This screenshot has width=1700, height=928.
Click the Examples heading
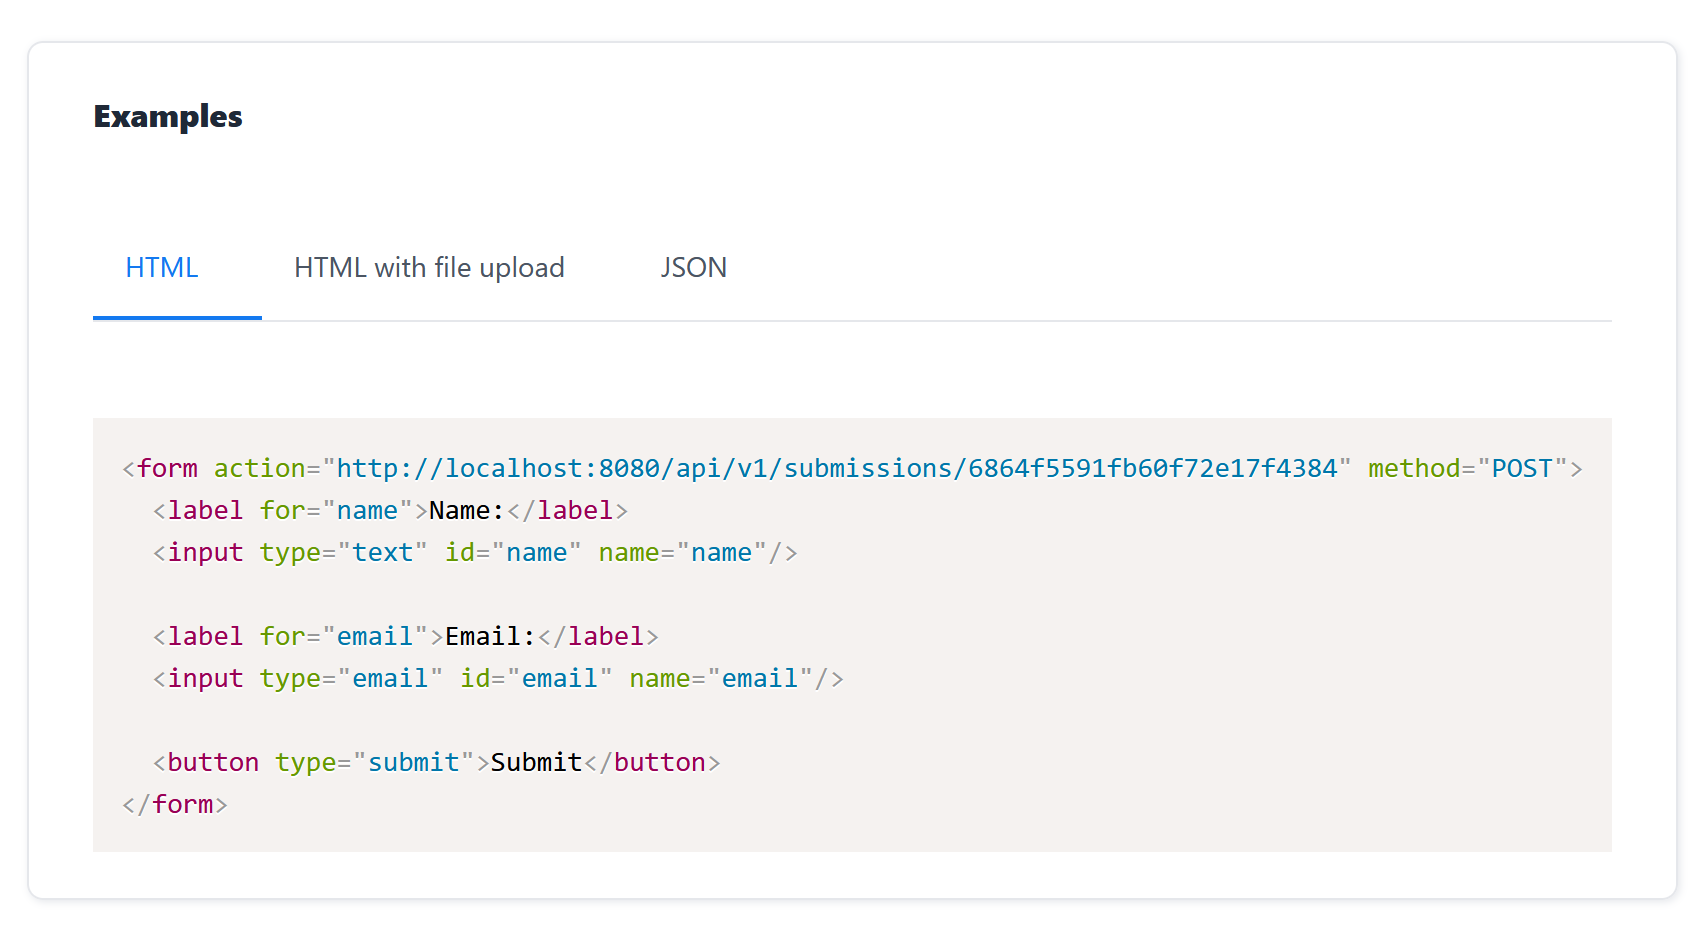[167, 116]
